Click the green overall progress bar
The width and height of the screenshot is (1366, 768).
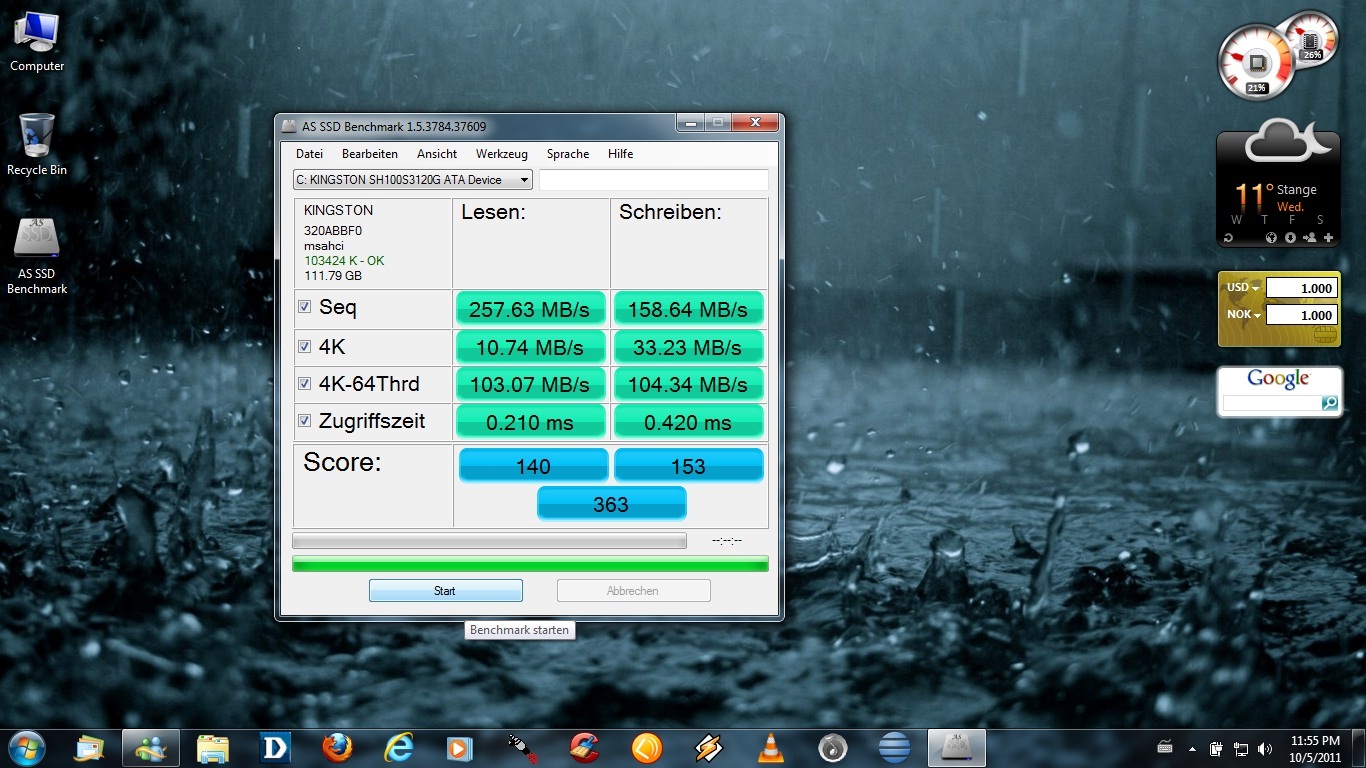pos(530,564)
